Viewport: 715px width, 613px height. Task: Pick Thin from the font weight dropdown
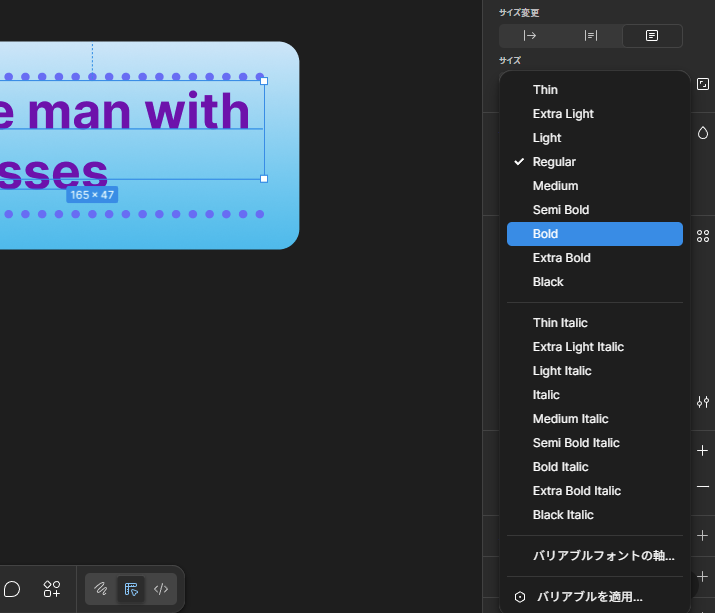point(545,90)
